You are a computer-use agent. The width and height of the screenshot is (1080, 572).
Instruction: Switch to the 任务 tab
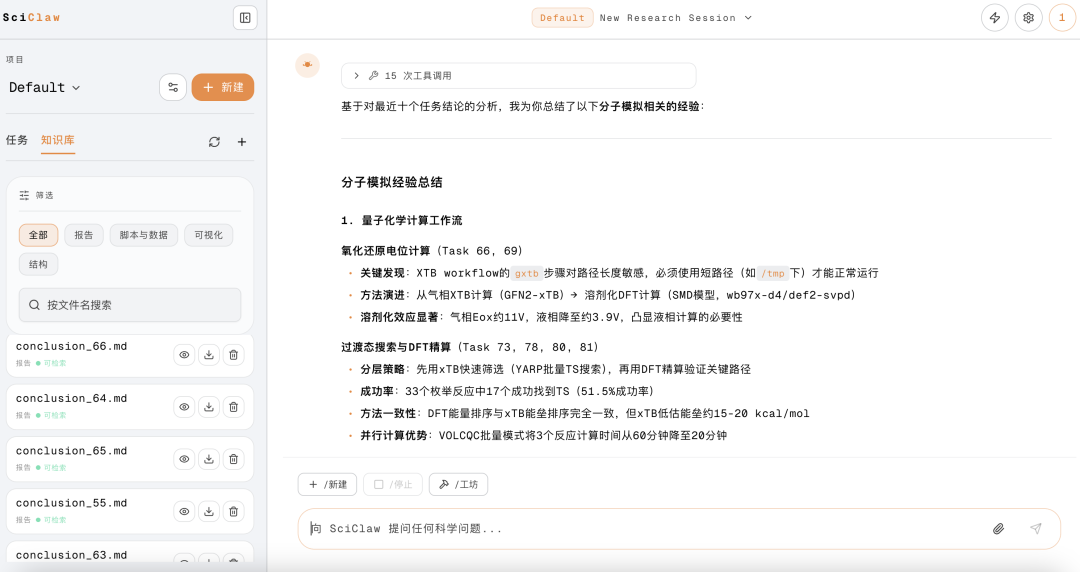coord(17,141)
